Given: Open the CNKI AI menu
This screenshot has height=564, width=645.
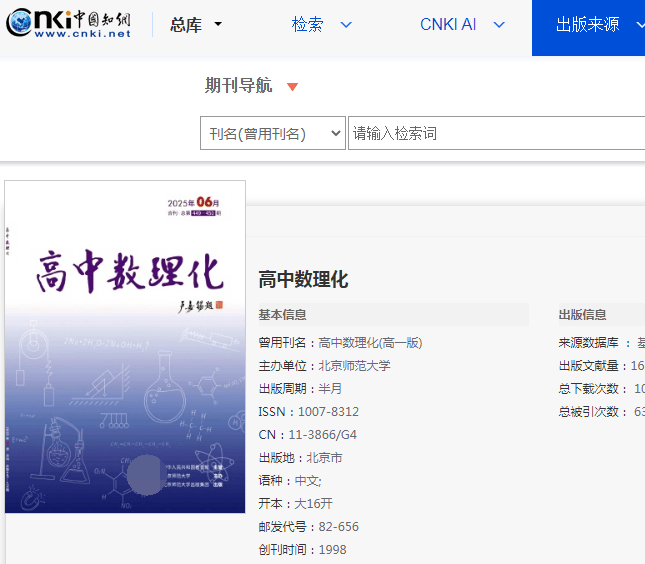Looking at the screenshot, I should (462, 25).
